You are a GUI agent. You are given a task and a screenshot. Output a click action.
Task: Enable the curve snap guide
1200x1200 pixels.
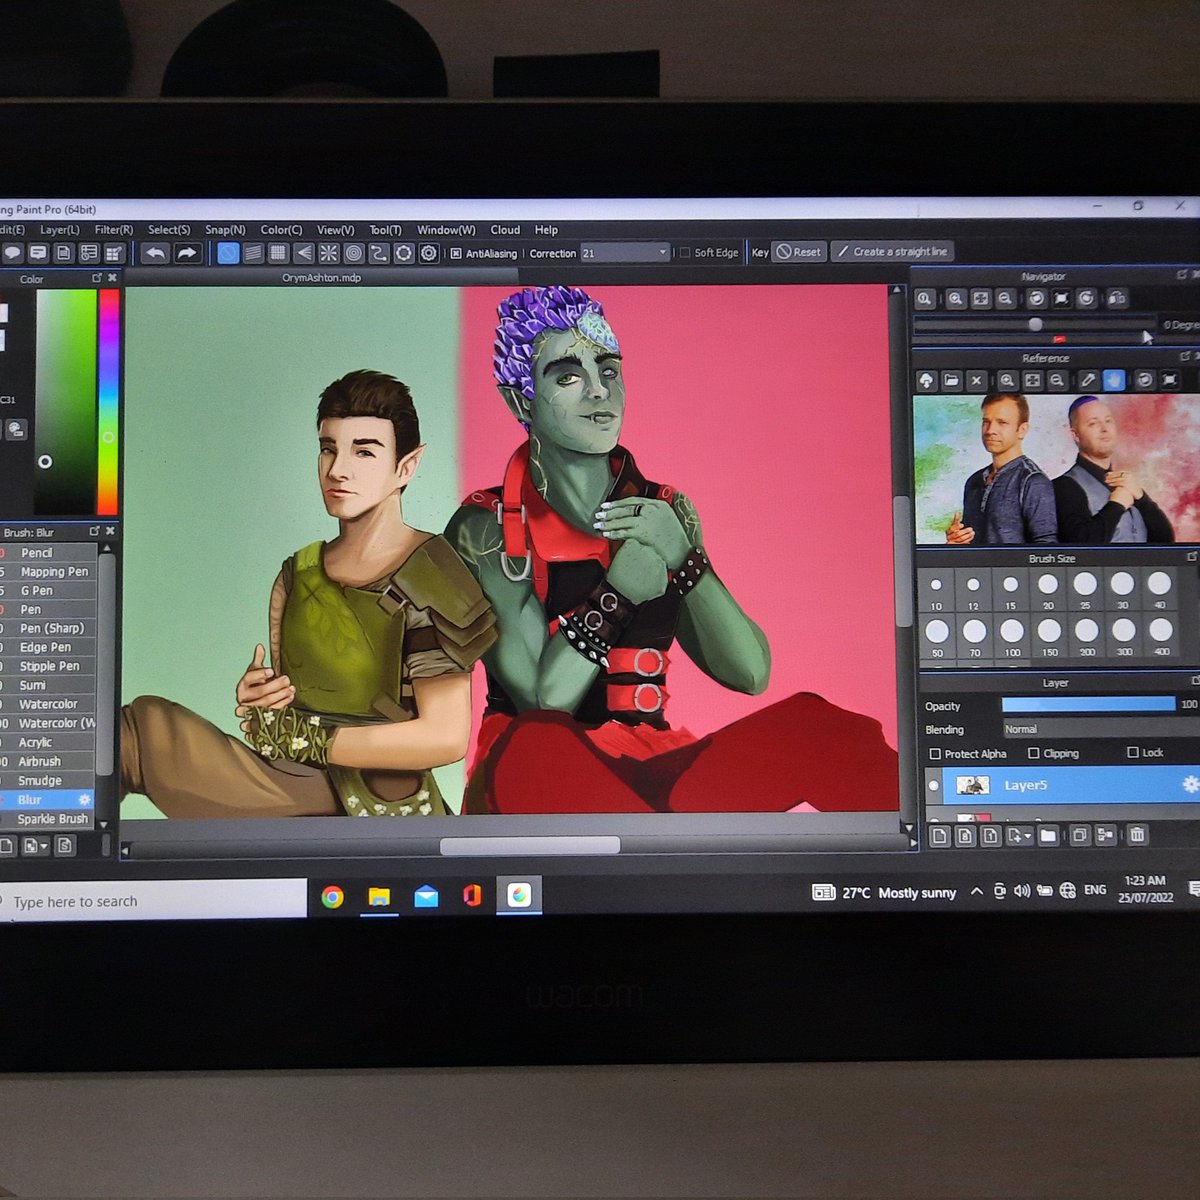(x=378, y=253)
